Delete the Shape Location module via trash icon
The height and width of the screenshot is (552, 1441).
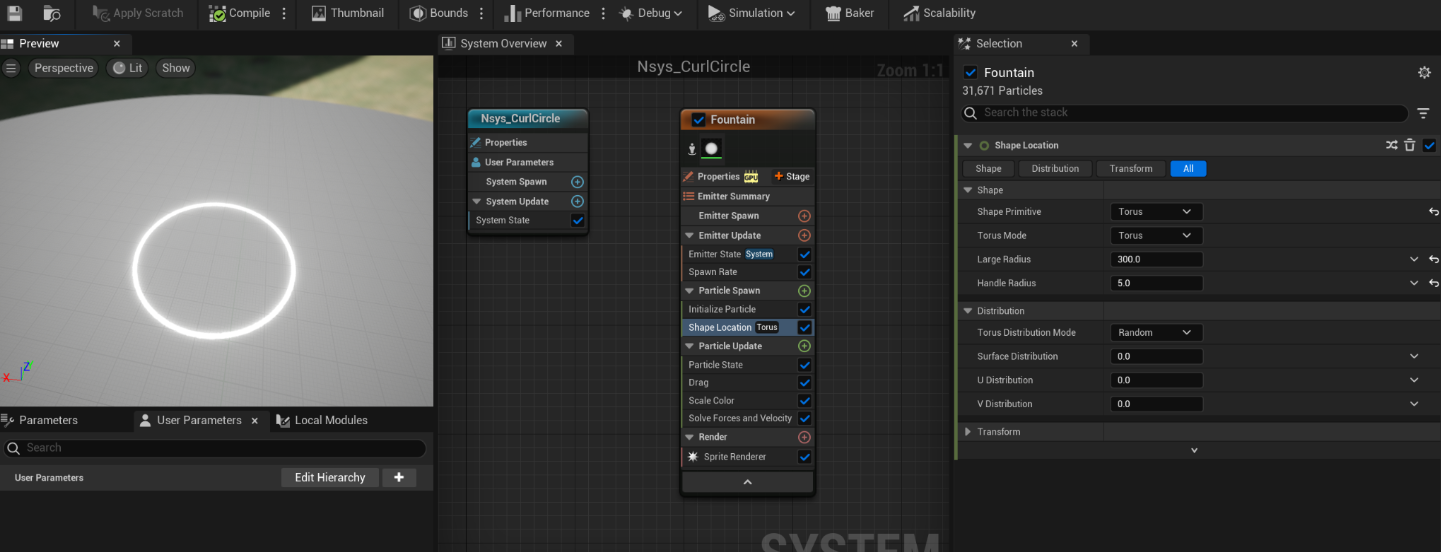click(x=1410, y=145)
